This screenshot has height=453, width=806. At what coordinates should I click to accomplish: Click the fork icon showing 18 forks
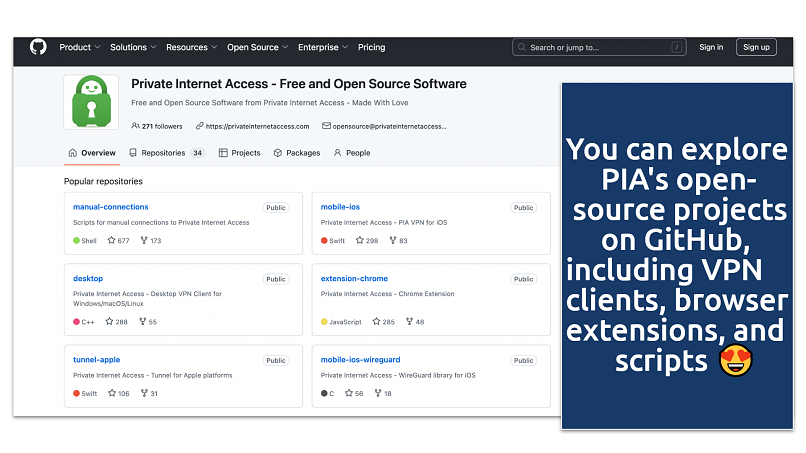point(378,393)
